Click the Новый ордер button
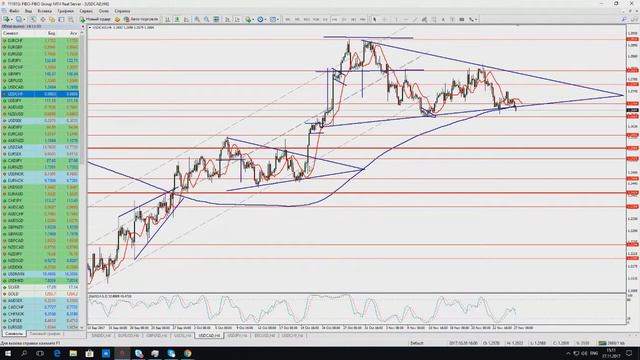Screen dimensions: 640x360 (x=95, y=19)
